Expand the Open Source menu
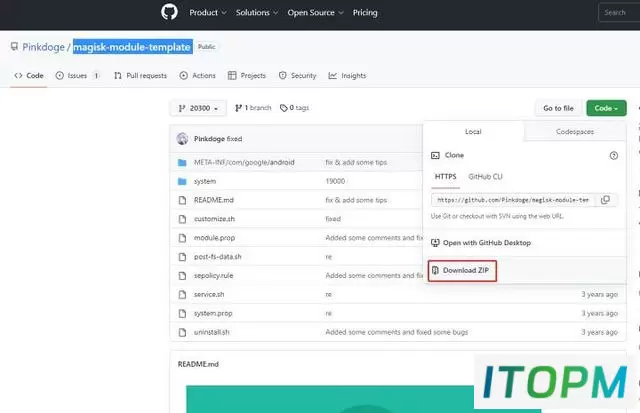 [x=315, y=13]
